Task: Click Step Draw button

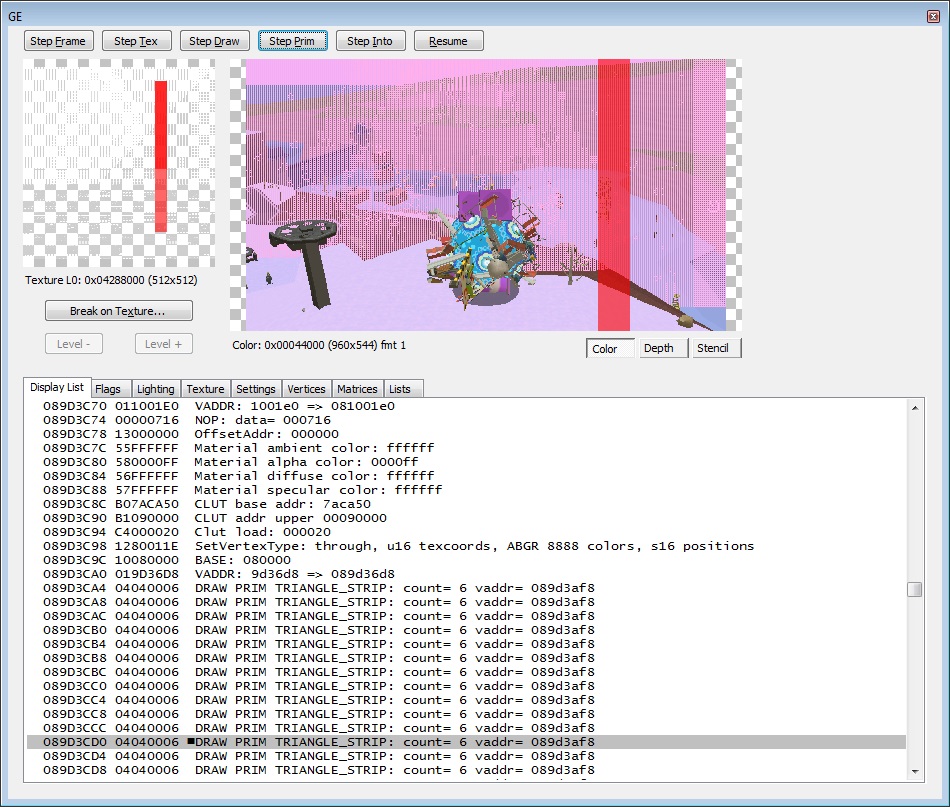Action: (x=215, y=41)
